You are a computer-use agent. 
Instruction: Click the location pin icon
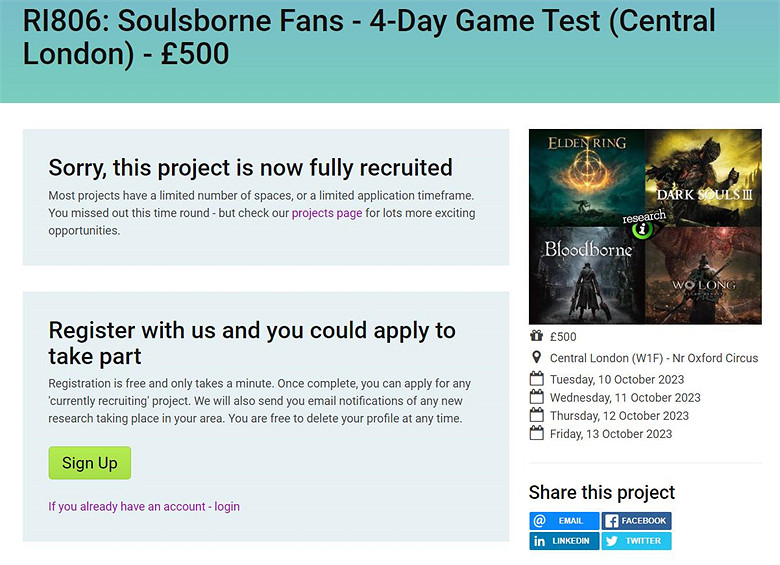point(536,358)
